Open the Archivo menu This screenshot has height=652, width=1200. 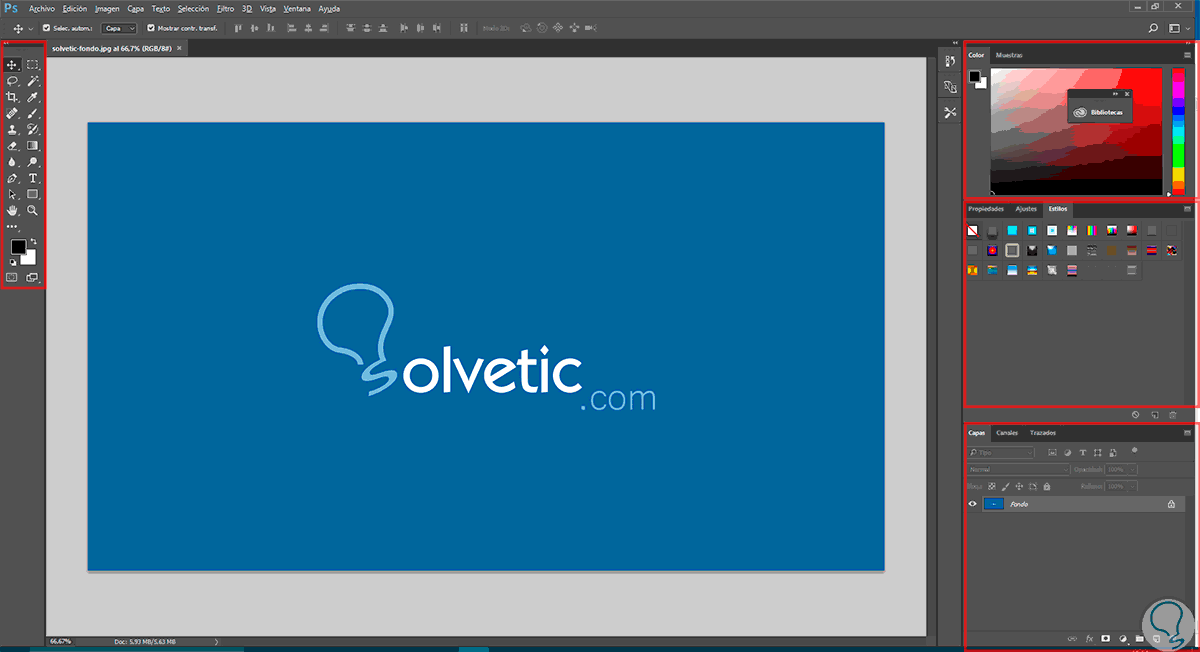[42, 8]
